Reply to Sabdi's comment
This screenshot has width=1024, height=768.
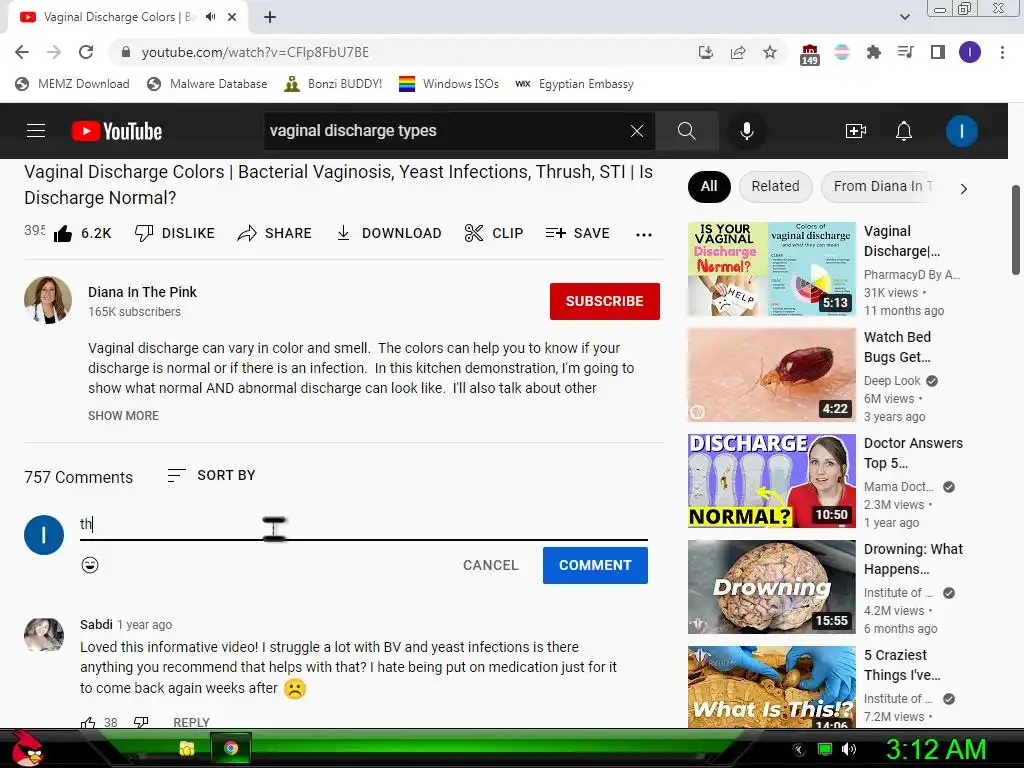pos(191,722)
